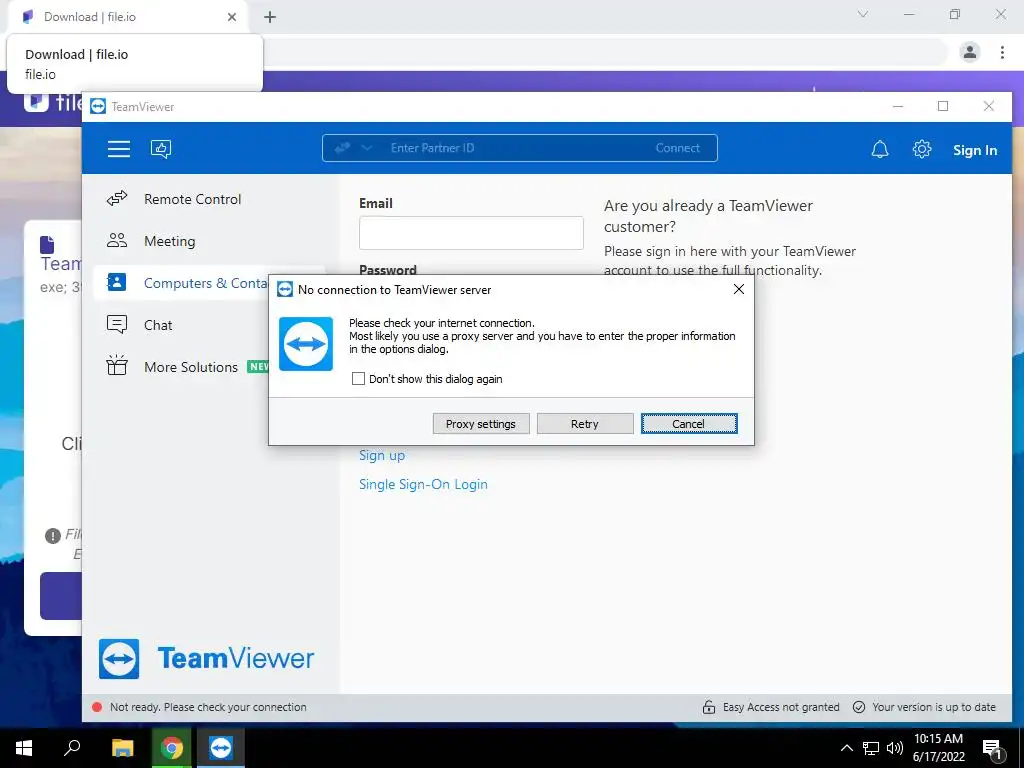Open the Windows Start menu
The height and width of the screenshot is (768, 1024).
tap(24, 748)
